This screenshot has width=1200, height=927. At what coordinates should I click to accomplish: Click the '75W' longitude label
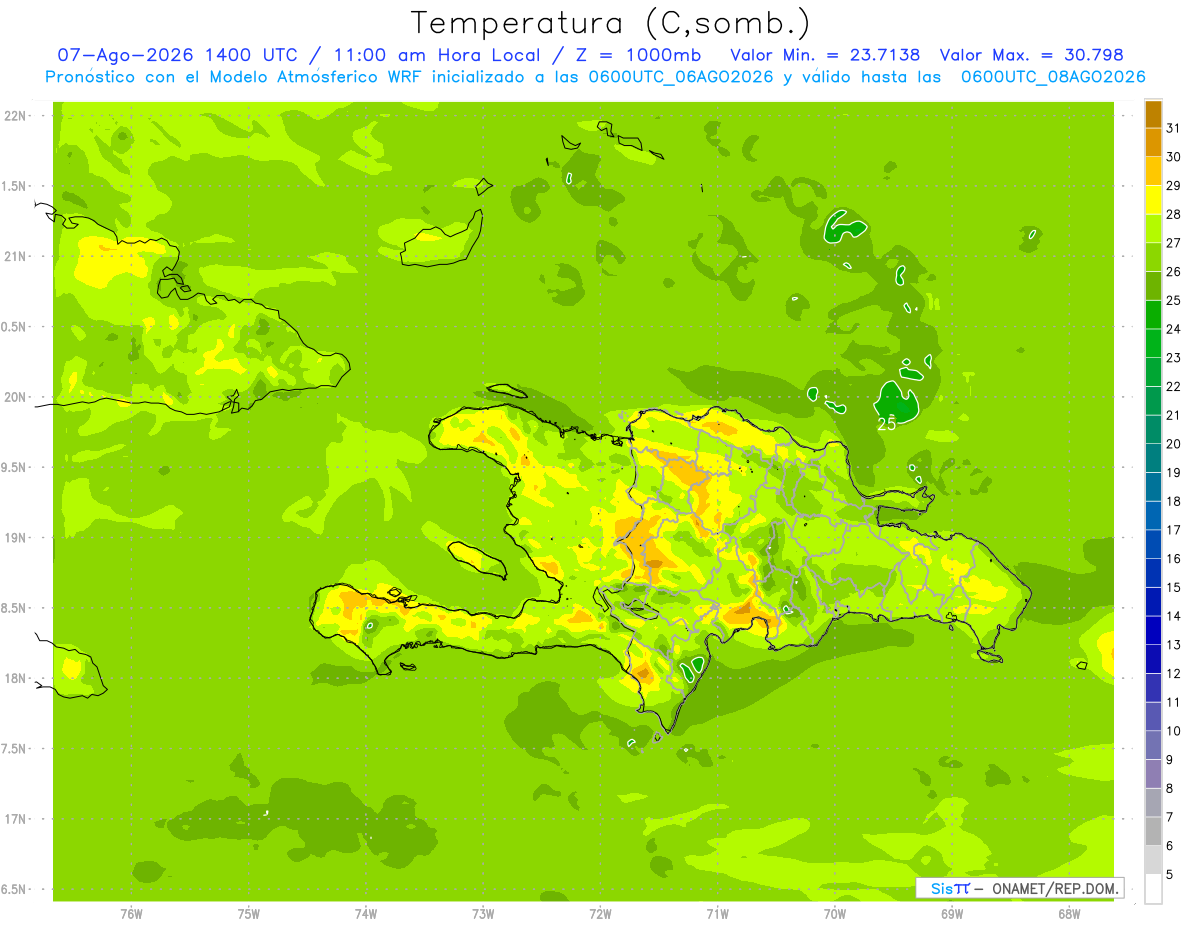tap(249, 913)
